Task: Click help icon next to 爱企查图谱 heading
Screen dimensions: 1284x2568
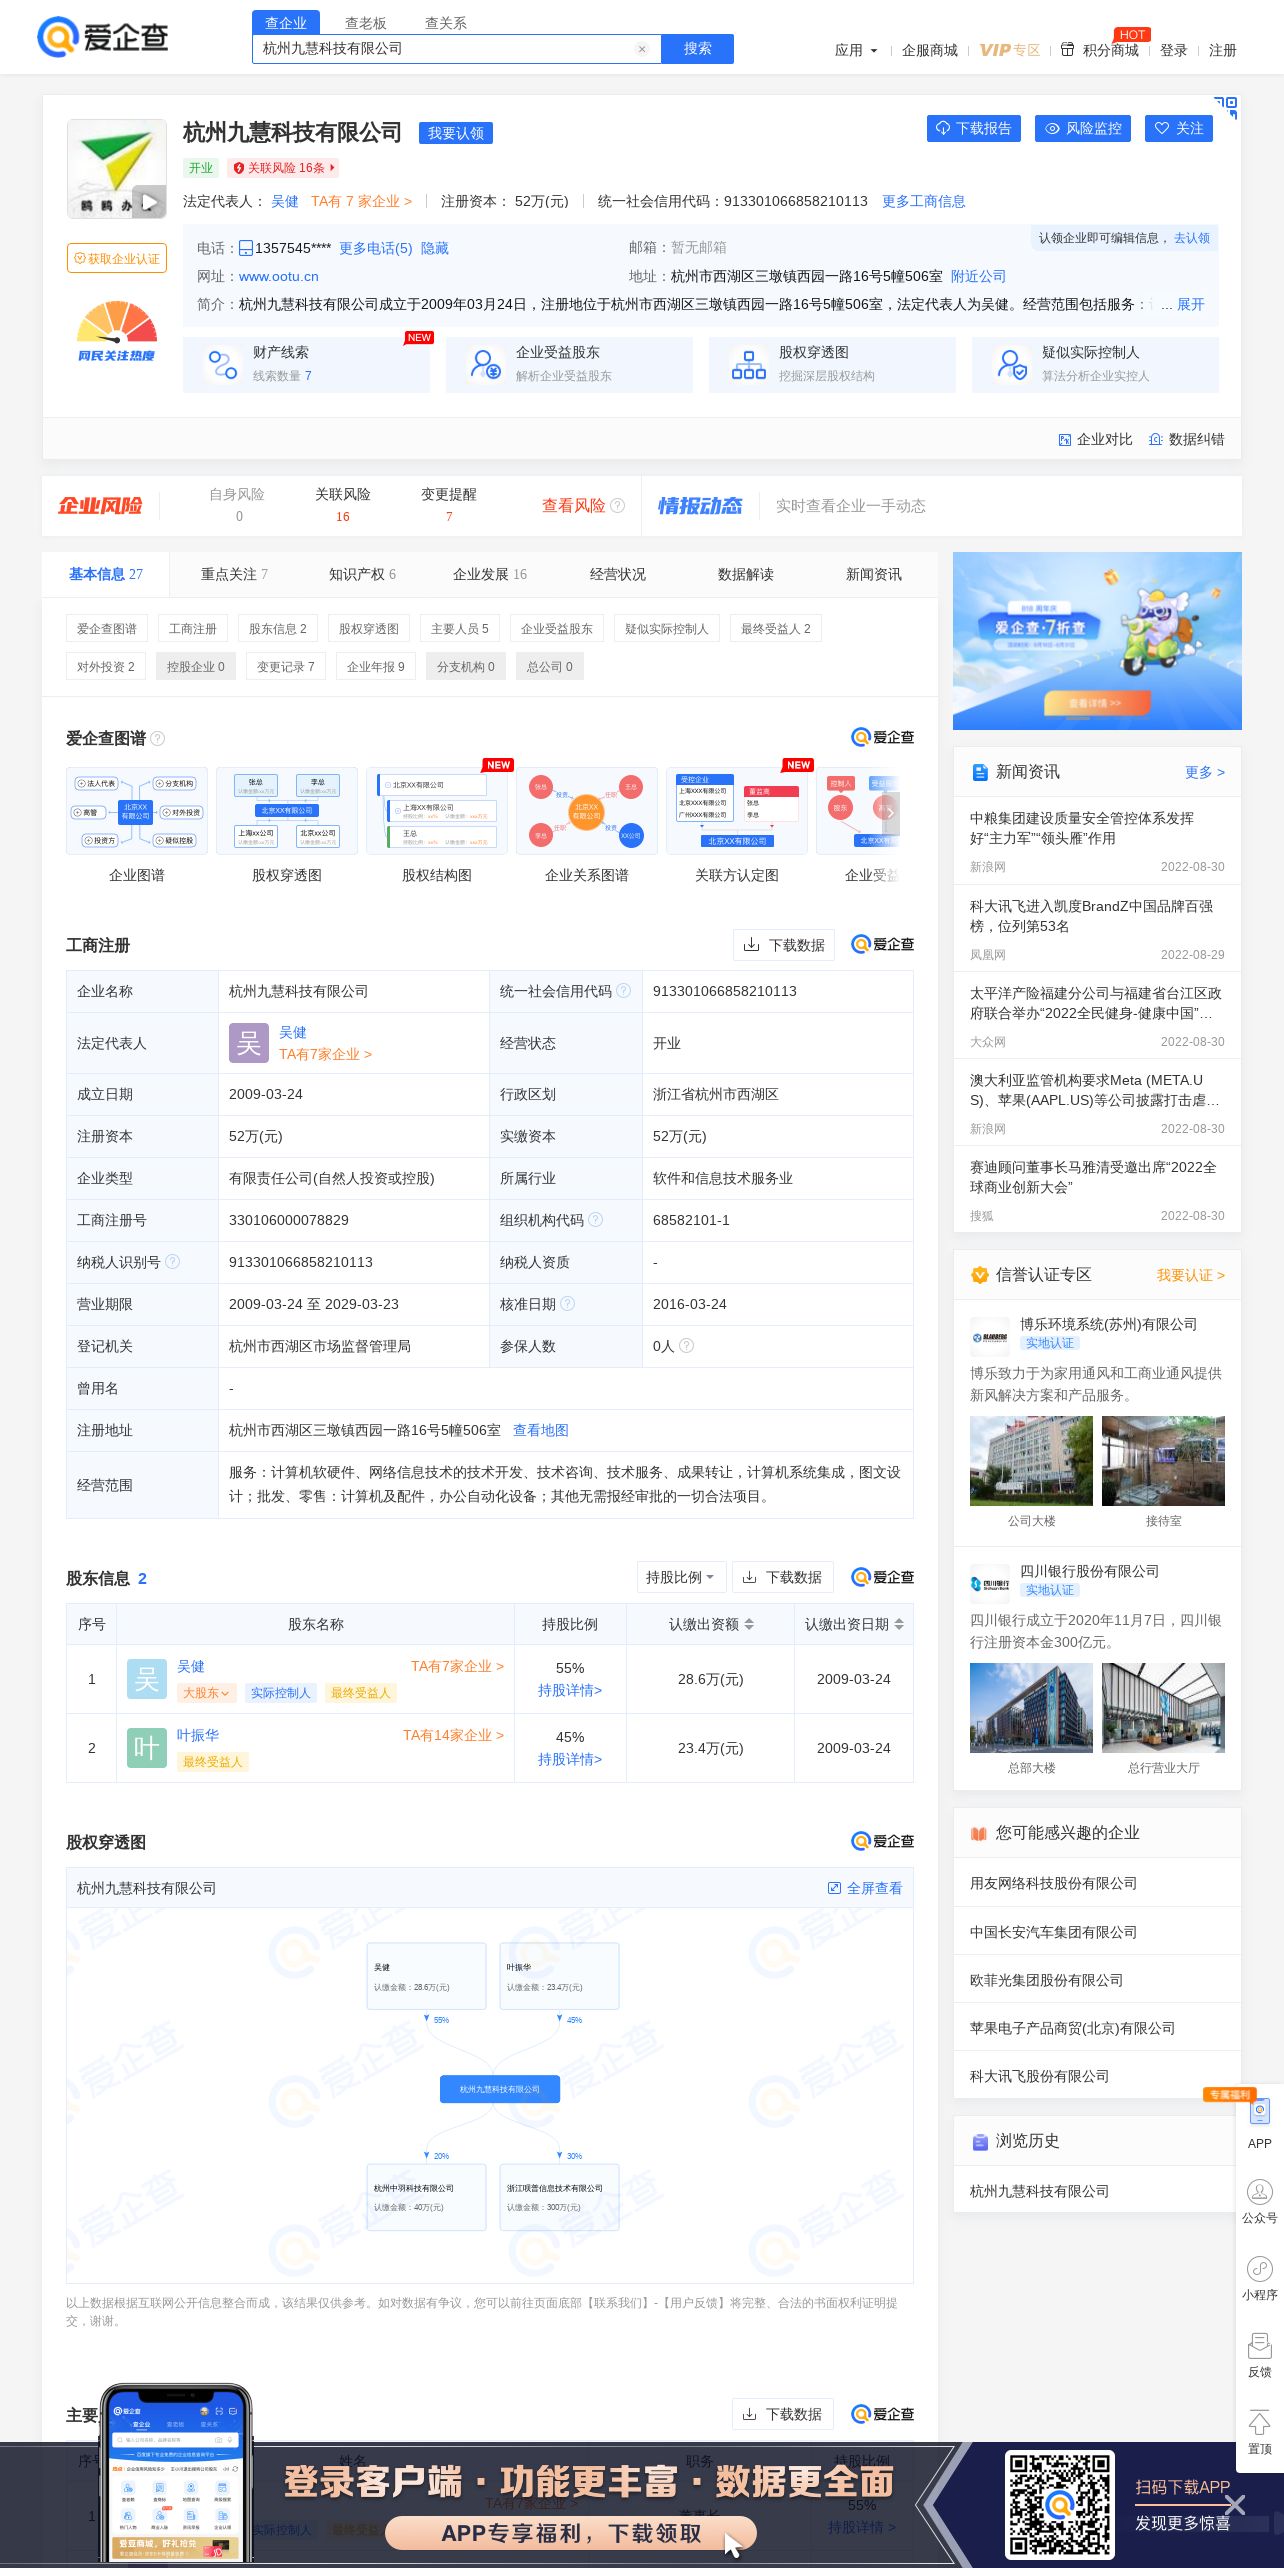Action: click(157, 738)
